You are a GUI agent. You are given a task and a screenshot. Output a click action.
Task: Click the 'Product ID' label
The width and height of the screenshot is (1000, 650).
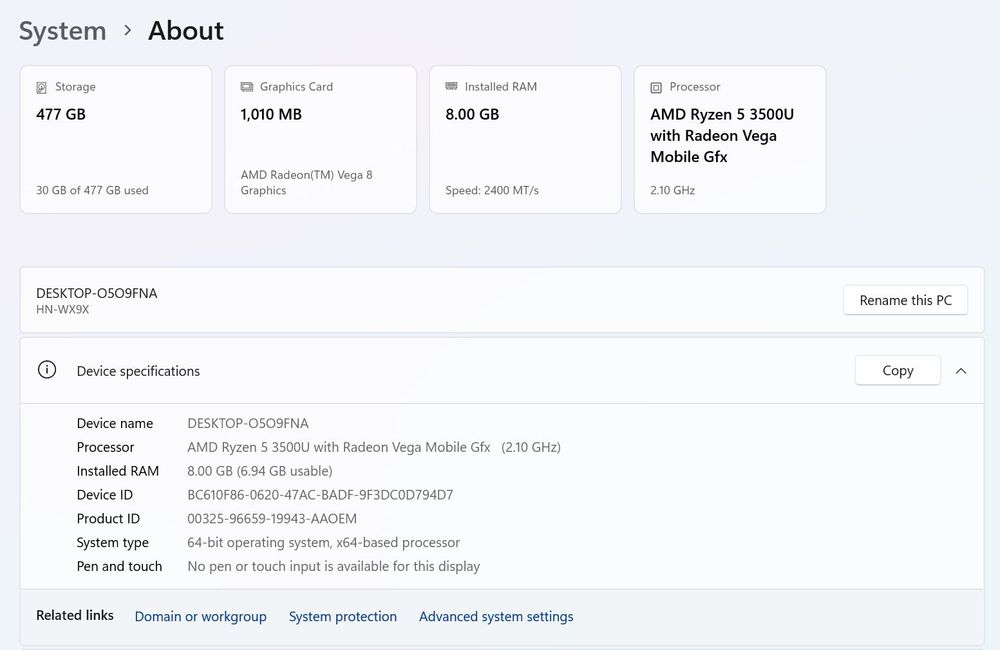tap(108, 519)
